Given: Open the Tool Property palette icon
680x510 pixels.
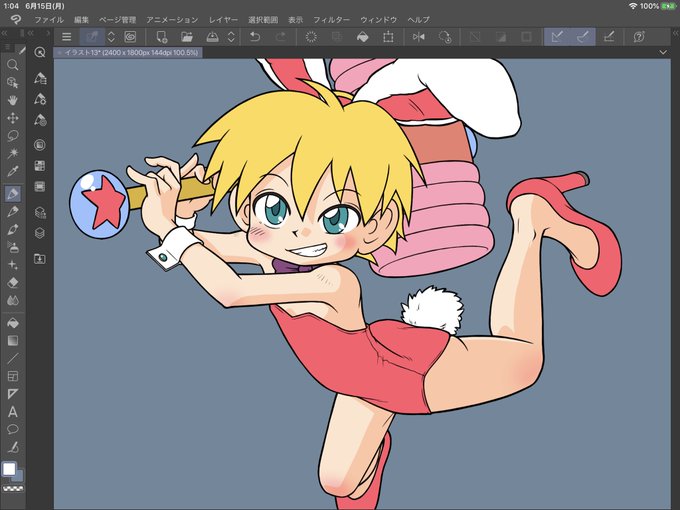Looking at the screenshot, I should [39, 99].
